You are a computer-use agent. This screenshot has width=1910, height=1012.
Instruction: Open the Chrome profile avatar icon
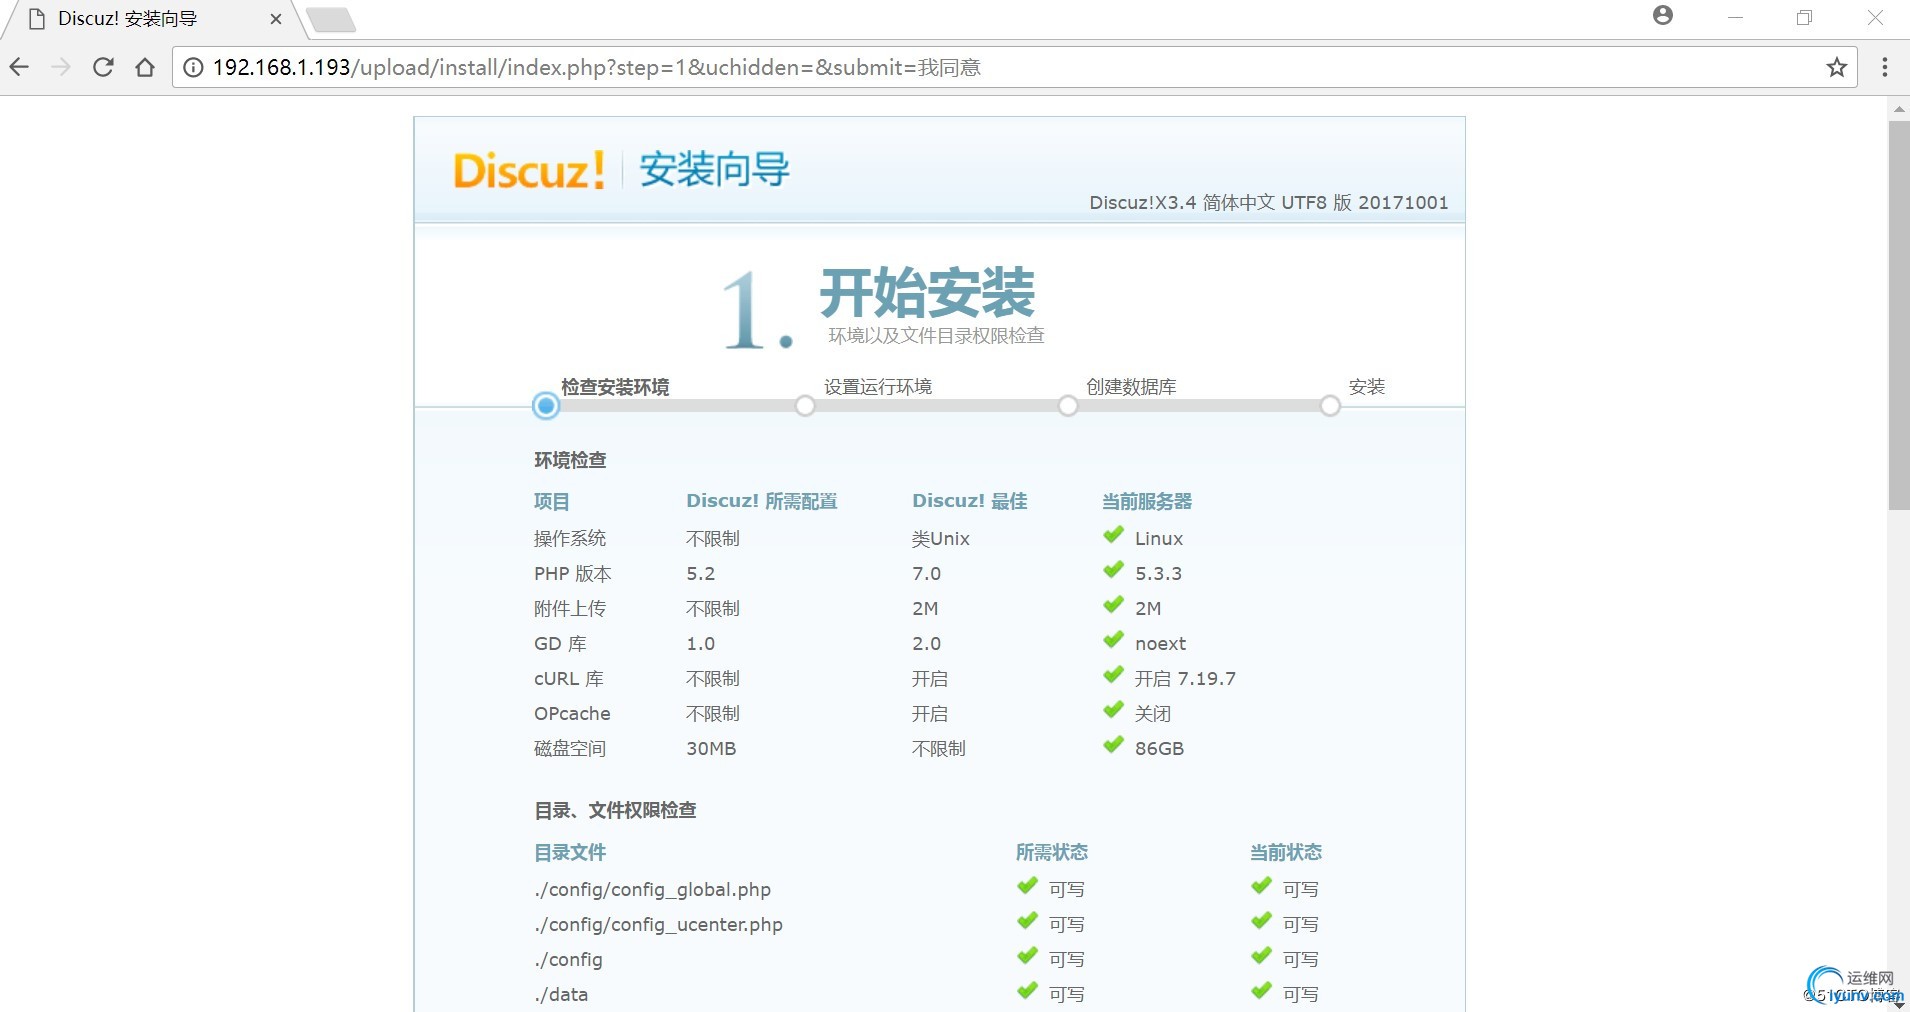click(x=1663, y=15)
